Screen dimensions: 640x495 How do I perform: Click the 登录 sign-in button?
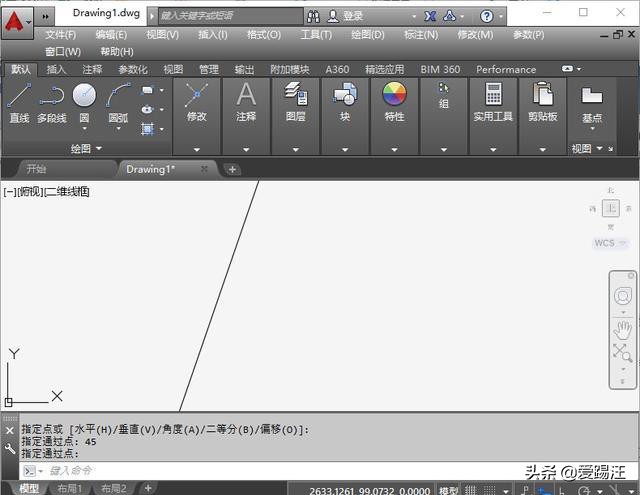tap(352, 16)
